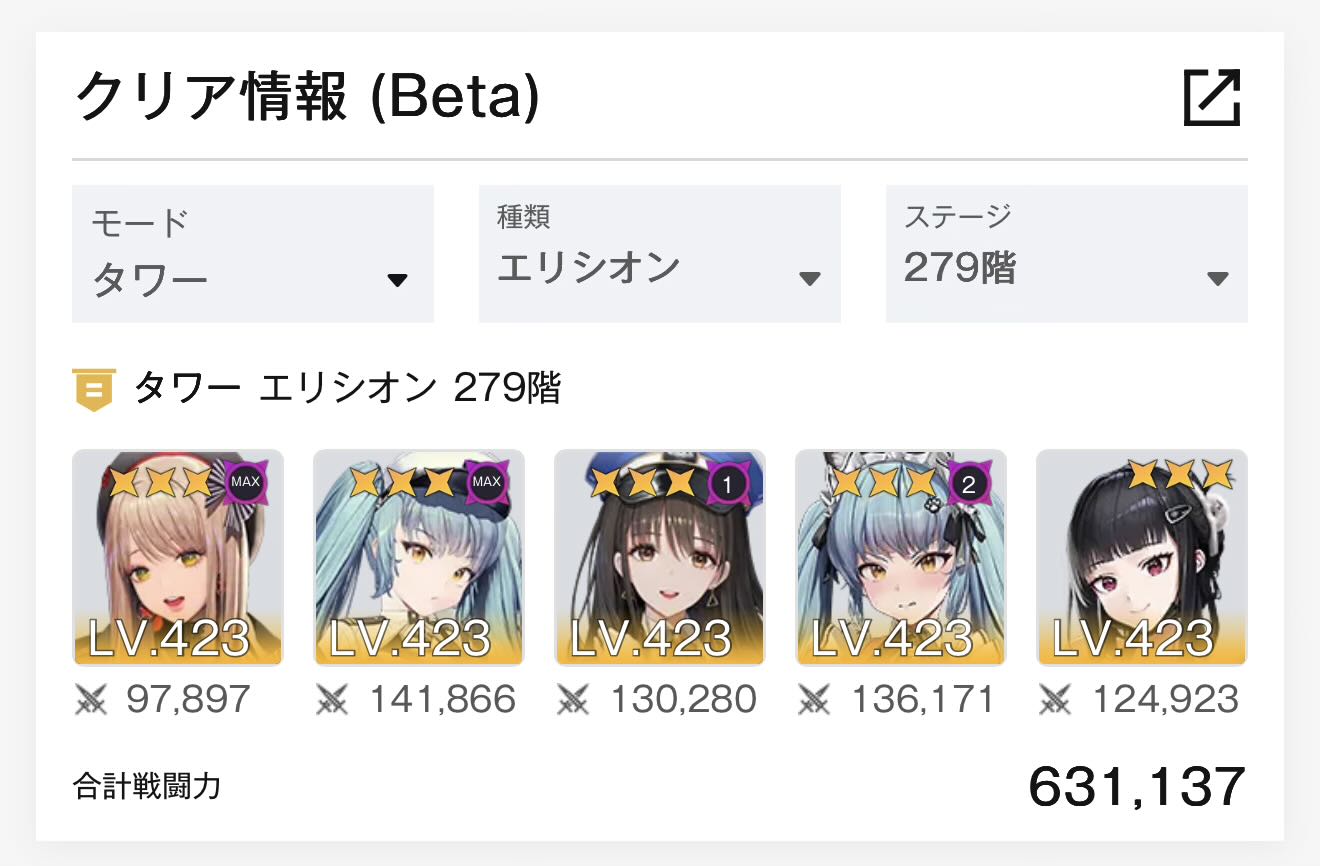Open the 種類 dropdown showing エリシオン
The image size is (1320, 866).
[660, 254]
